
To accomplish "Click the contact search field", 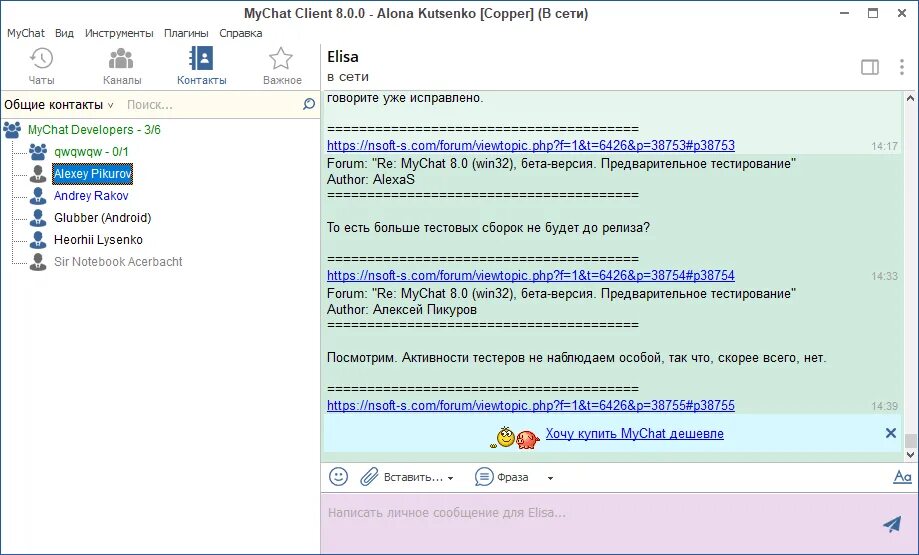I will [x=211, y=105].
